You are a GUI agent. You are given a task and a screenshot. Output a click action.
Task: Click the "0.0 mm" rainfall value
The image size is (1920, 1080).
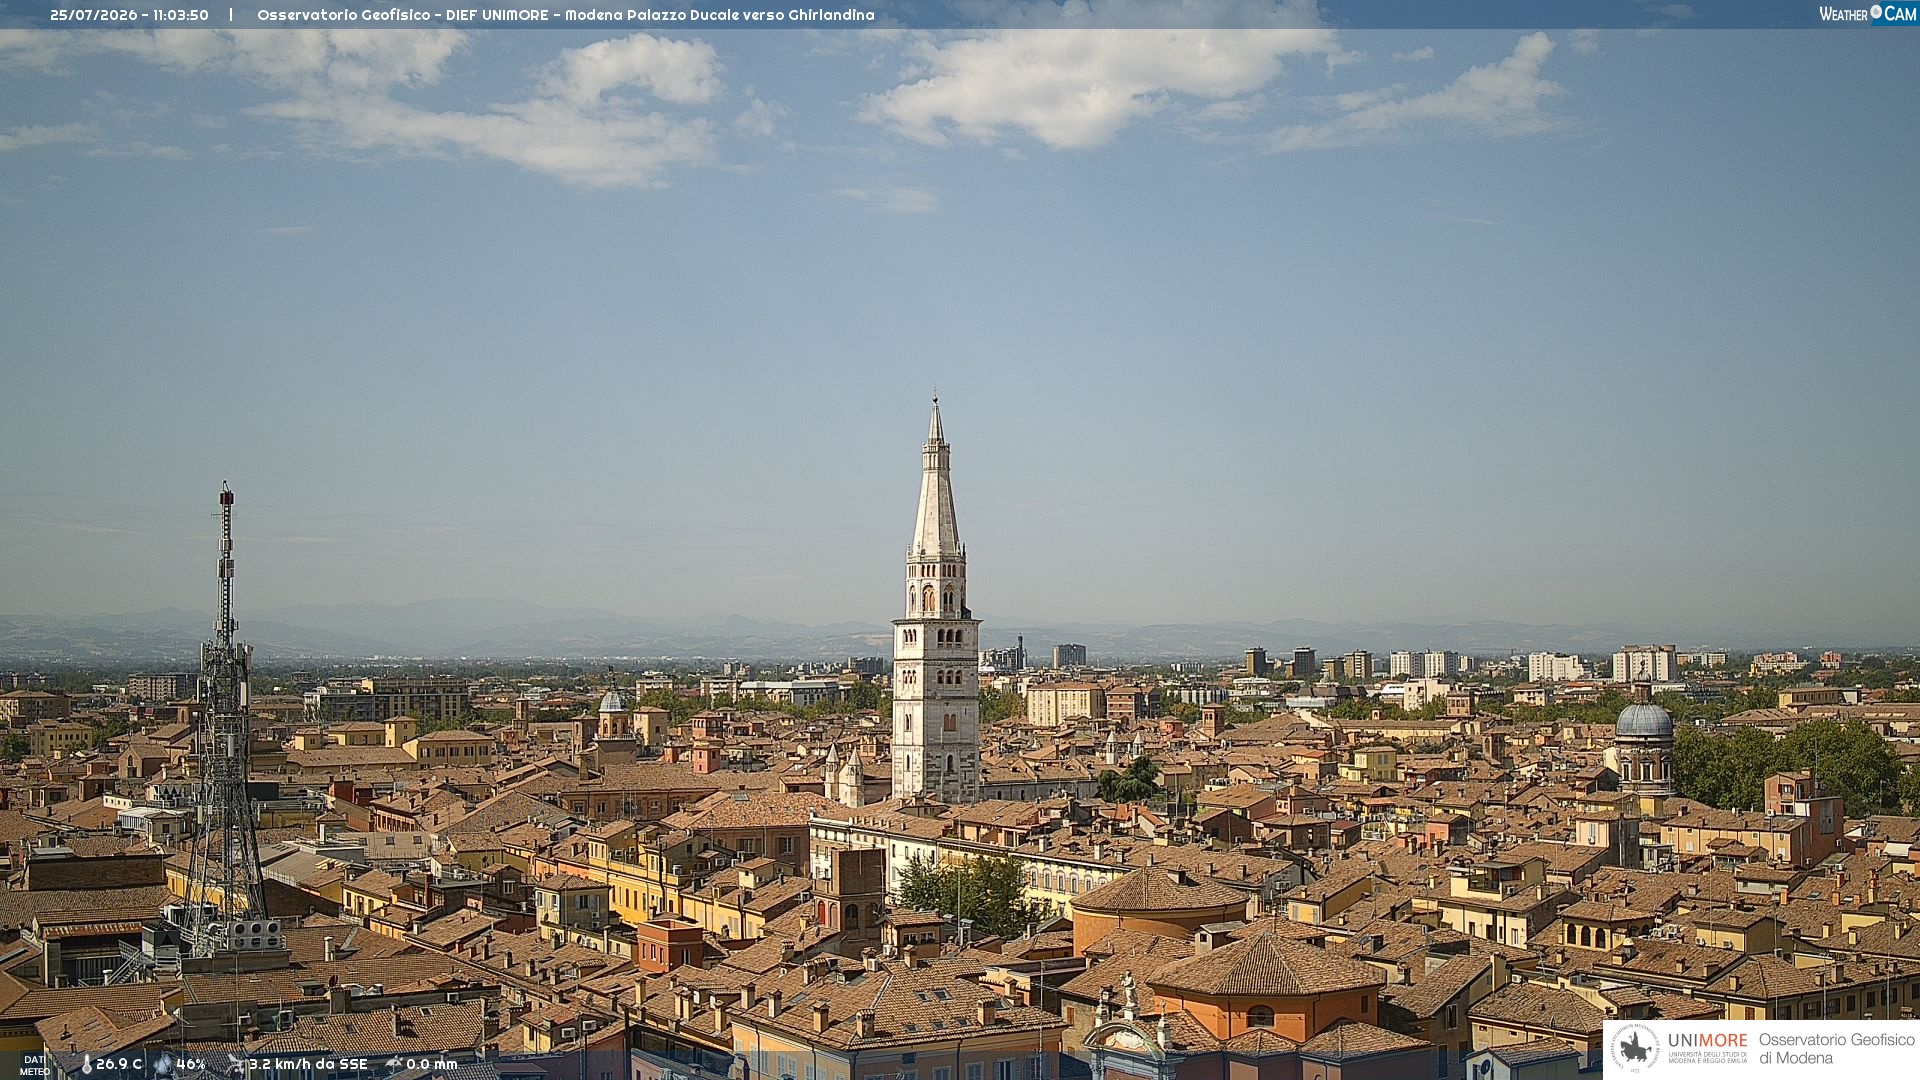tap(431, 1065)
